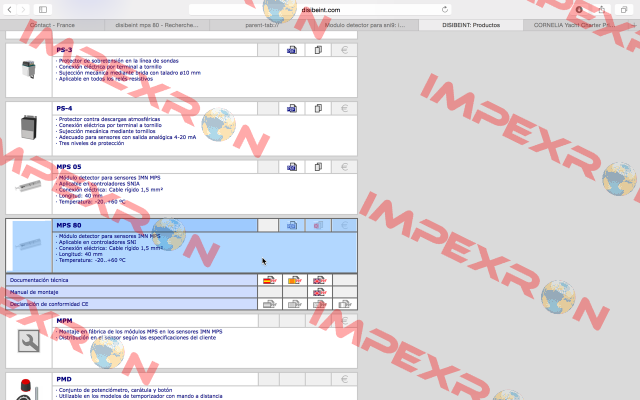Click the euro price icon for MPS 05

click(x=344, y=167)
